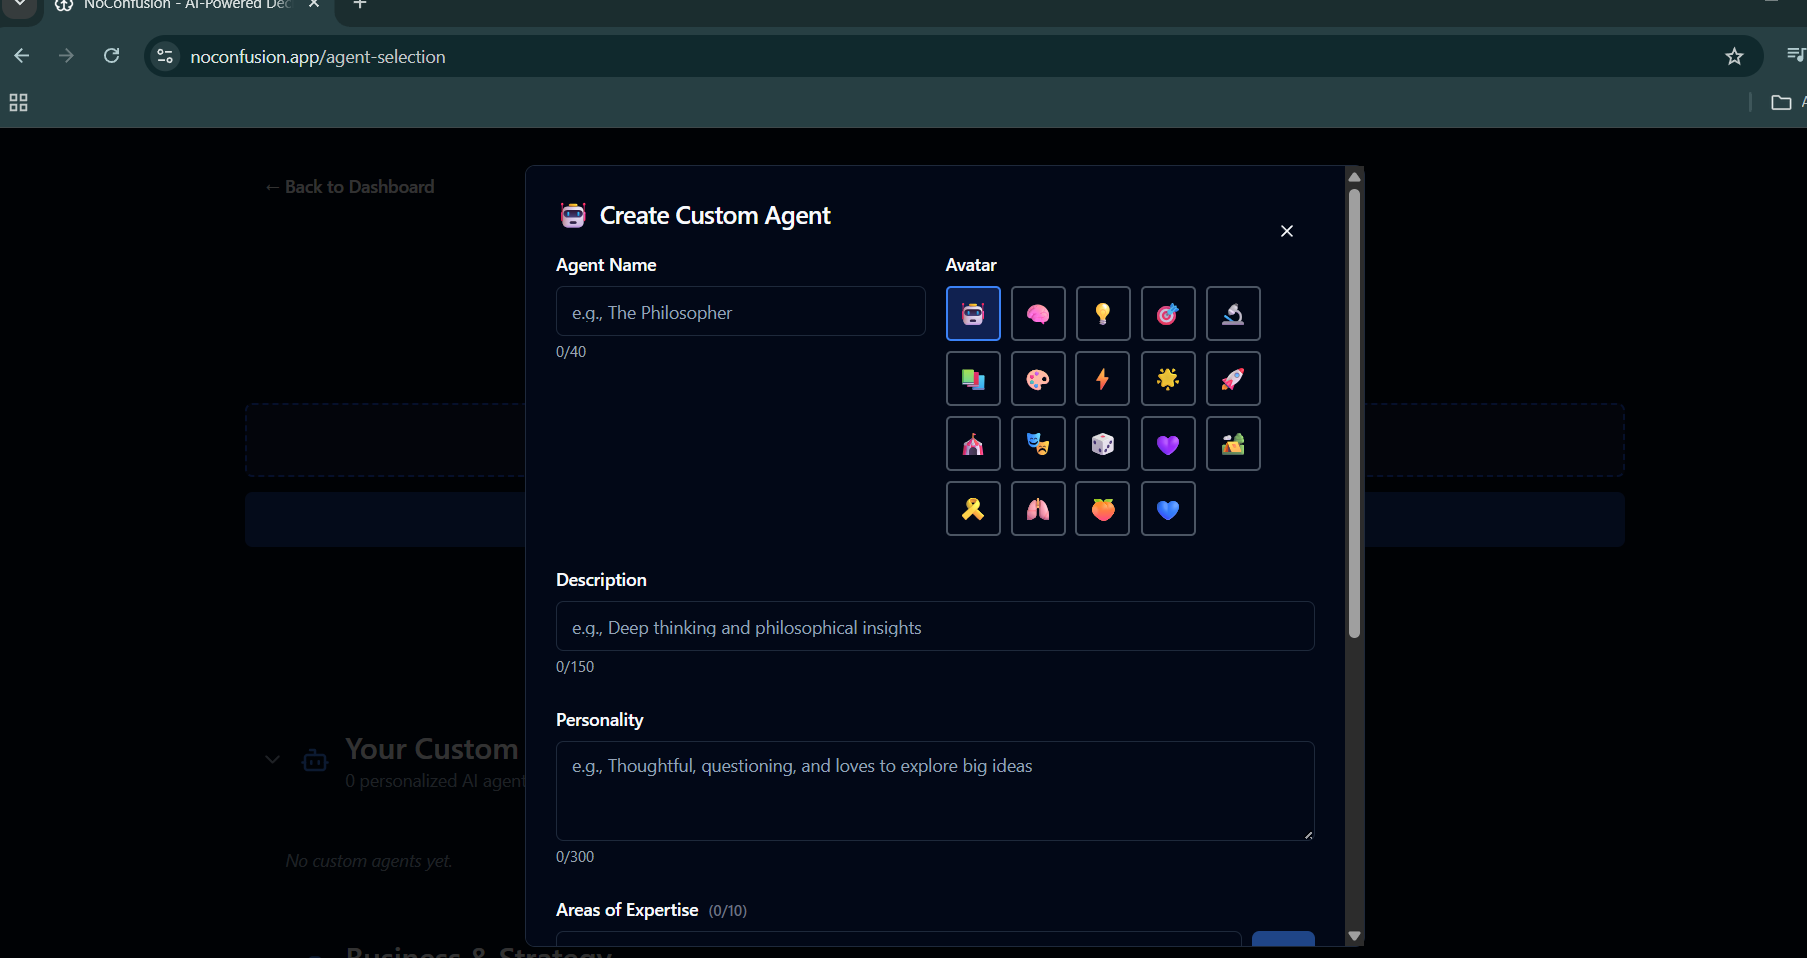Screen dimensions: 1807x958
Task: Click the '0/150' character counter
Action: point(575,667)
